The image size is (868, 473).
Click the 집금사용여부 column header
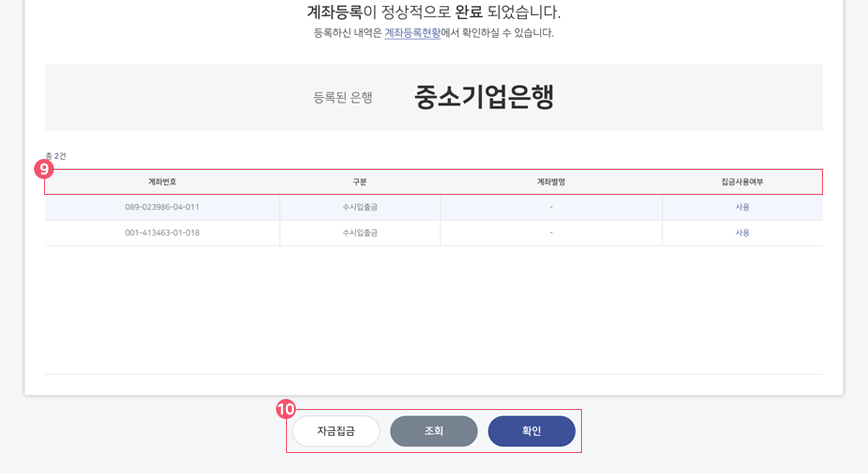coord(742,182)
